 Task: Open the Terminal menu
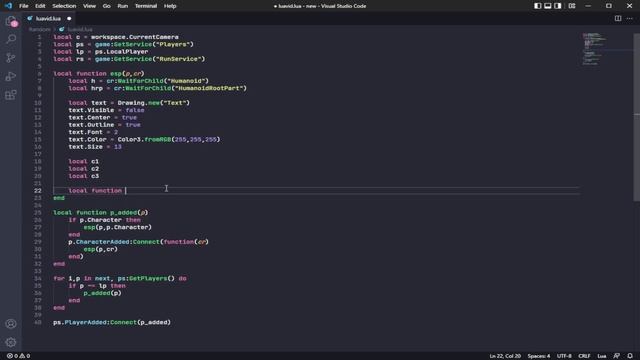(146, 6)
